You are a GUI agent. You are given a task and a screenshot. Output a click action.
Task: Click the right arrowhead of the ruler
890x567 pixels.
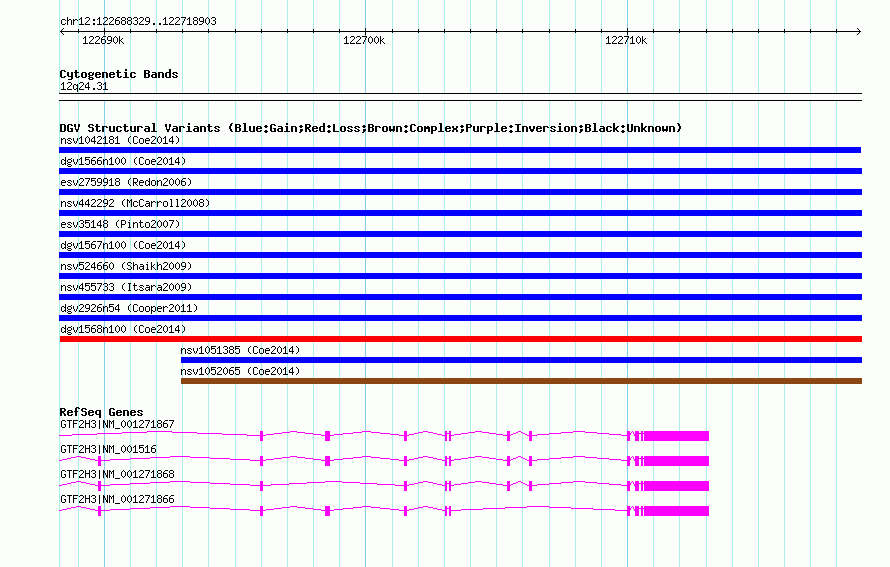(859, 32)
